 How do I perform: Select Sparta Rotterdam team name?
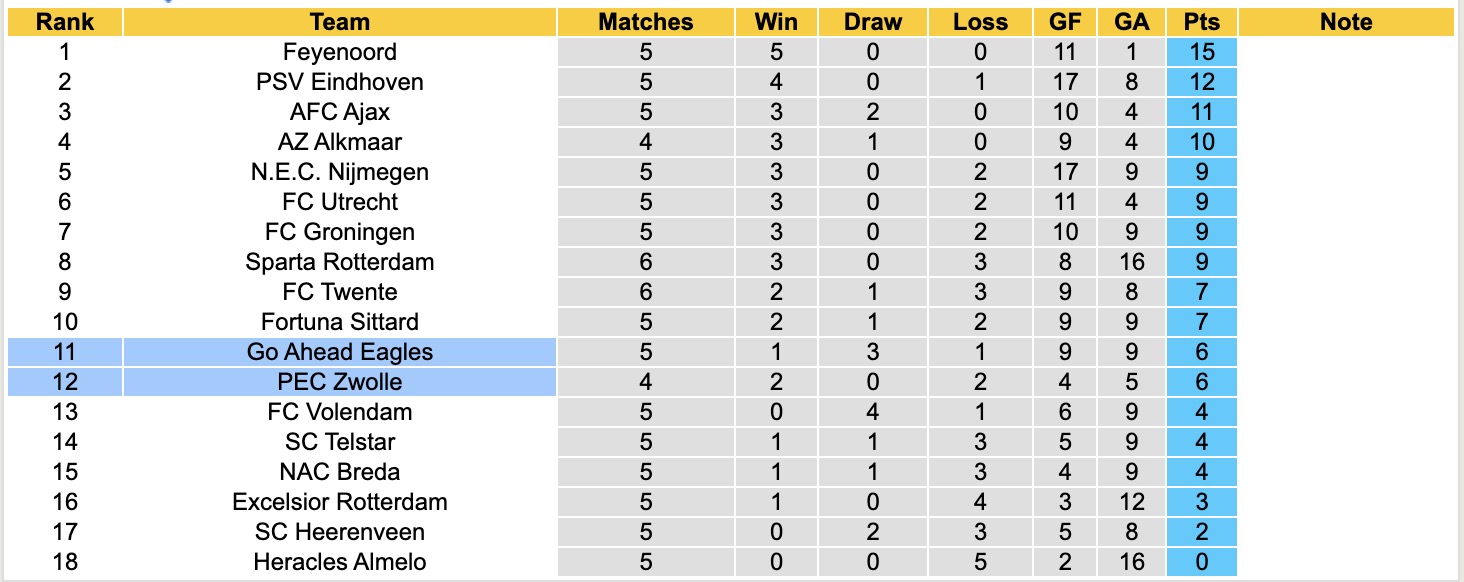coord(340,262)
